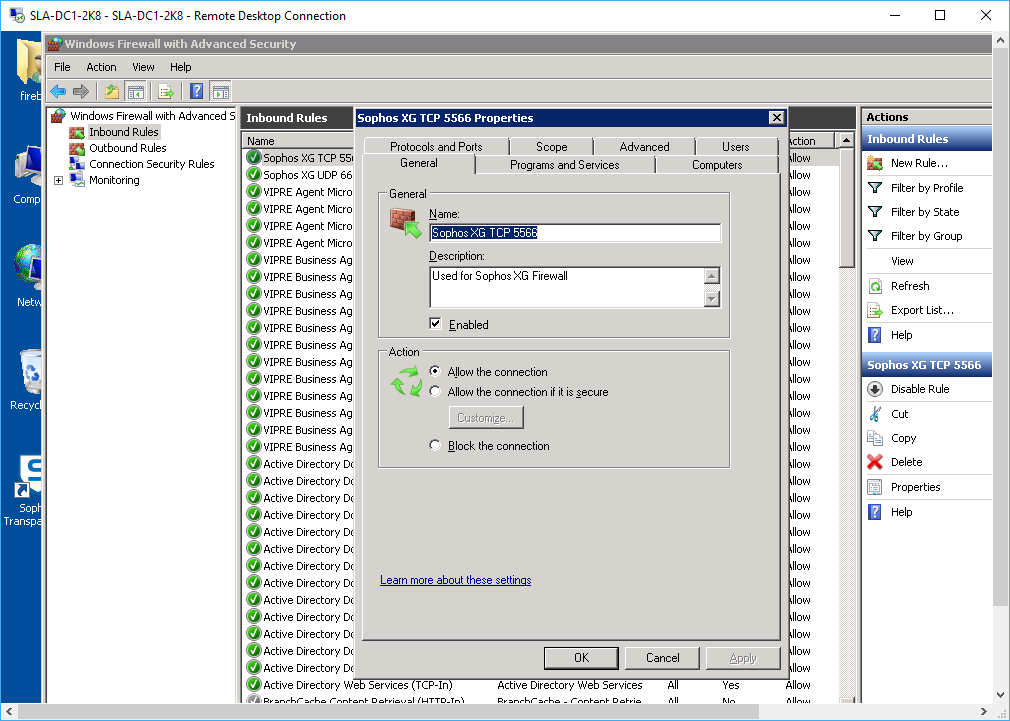Screen dimensions: 1010x721
Task: Click the New Rule icon in Actions
Action: (x=875, y=163)
